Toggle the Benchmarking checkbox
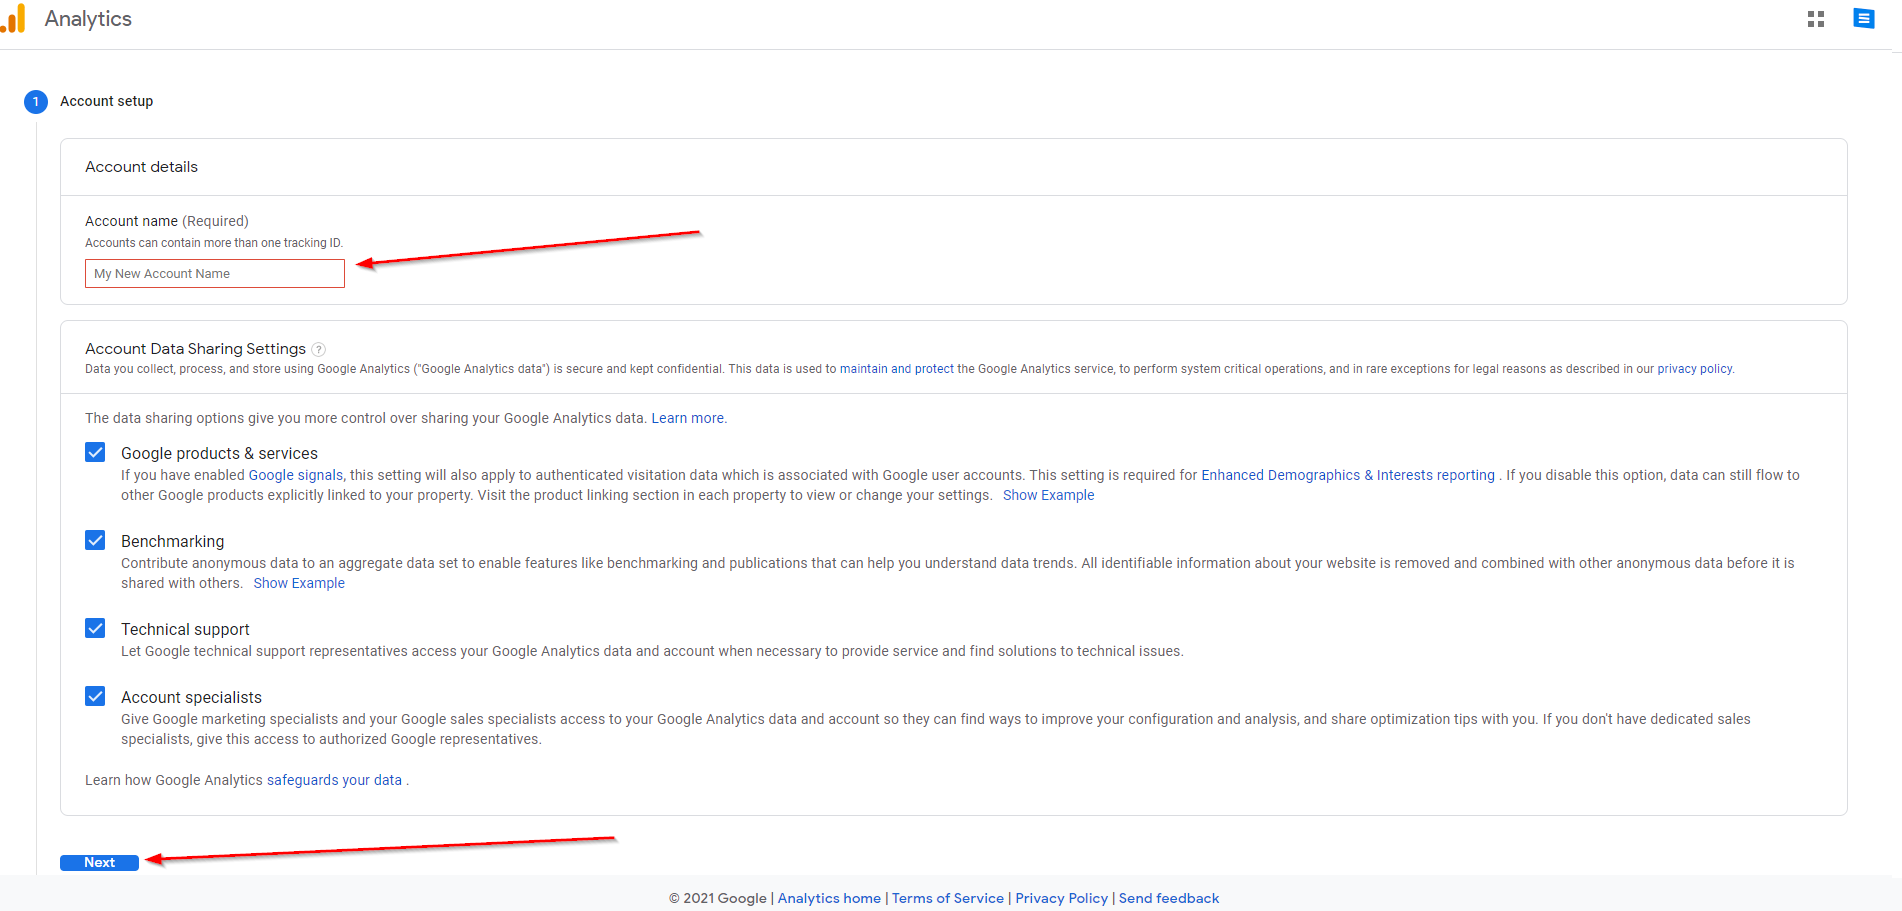The width and height of the screenshot is (1902, 911). pyautogui.click(x=95, y=541)
